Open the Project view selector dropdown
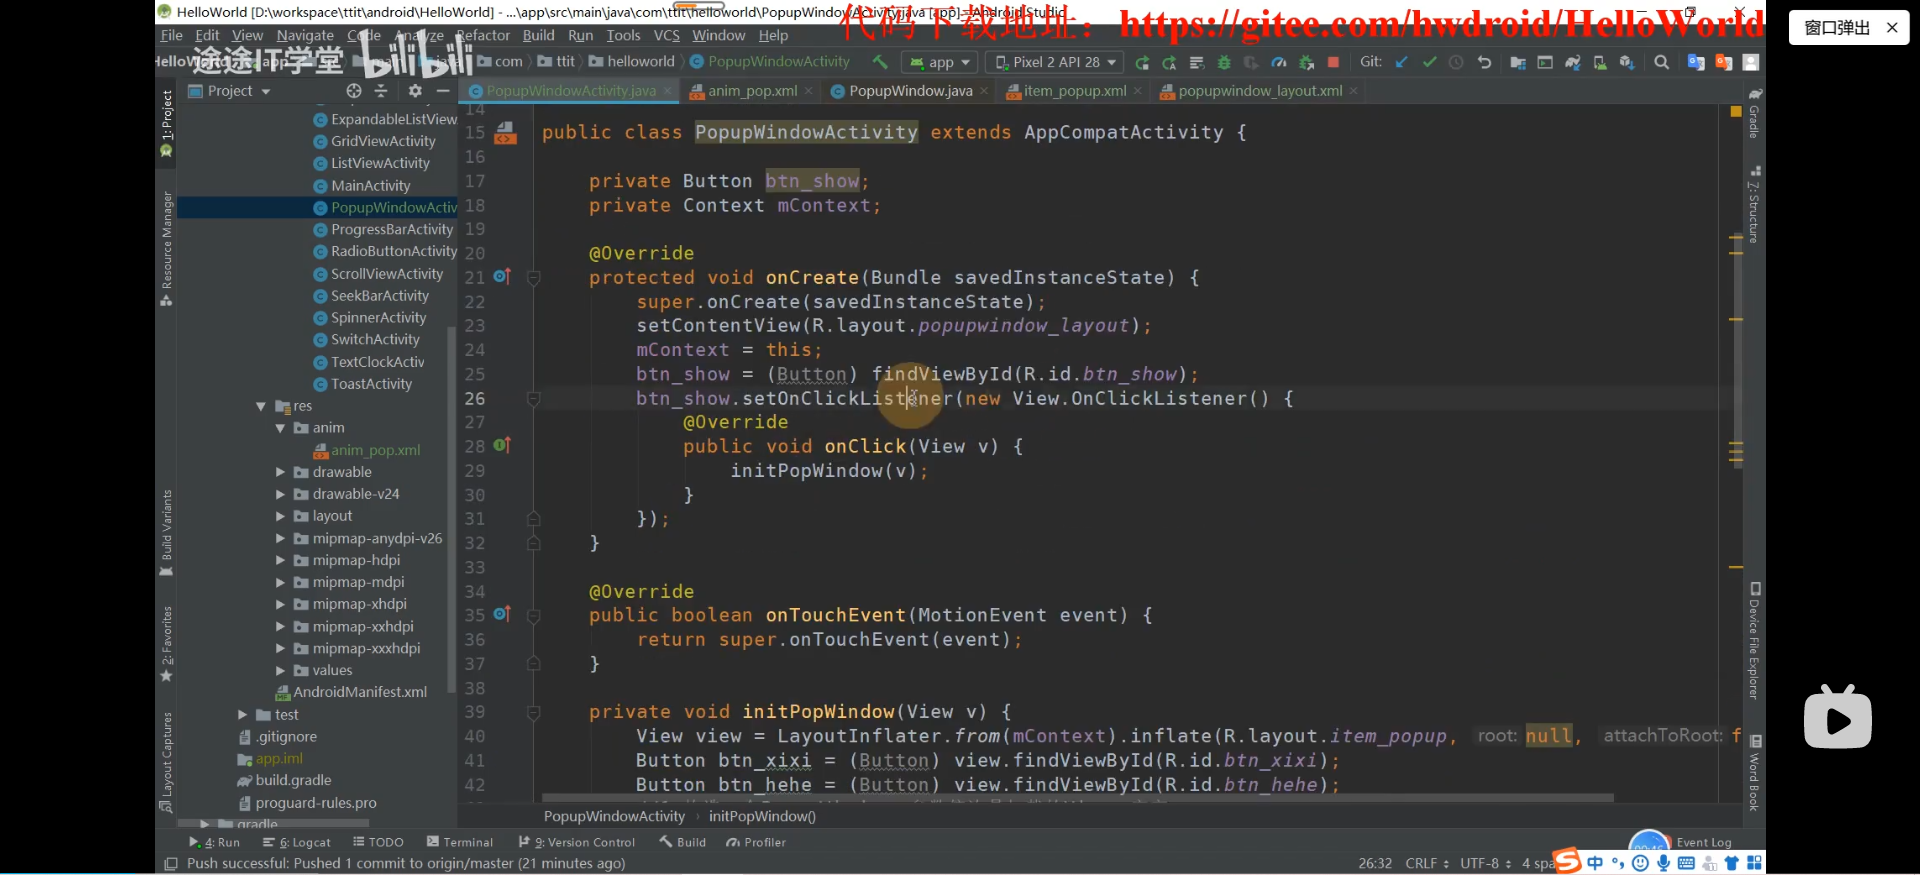The height and width of the screenshot is (875, 1920). [230, 91]
